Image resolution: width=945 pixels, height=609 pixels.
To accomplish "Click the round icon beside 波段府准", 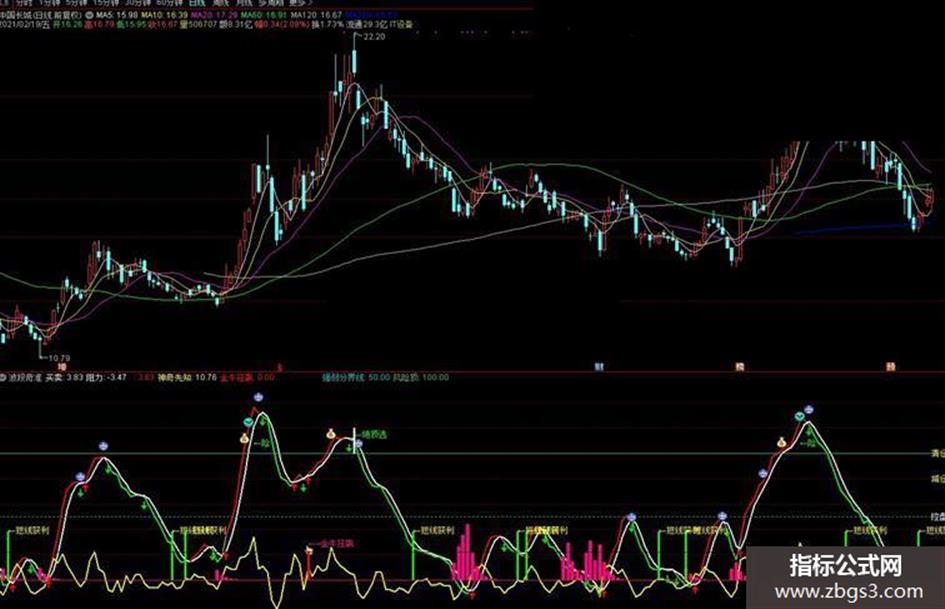I will point(3,377).
